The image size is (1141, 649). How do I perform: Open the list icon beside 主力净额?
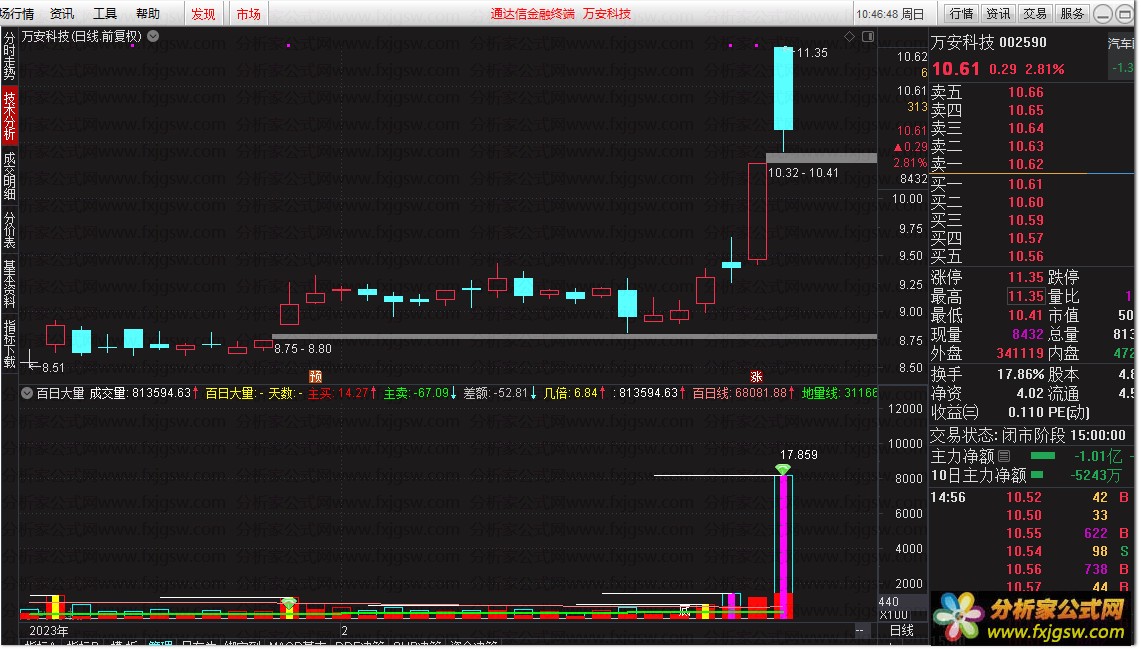point(1004,456)
